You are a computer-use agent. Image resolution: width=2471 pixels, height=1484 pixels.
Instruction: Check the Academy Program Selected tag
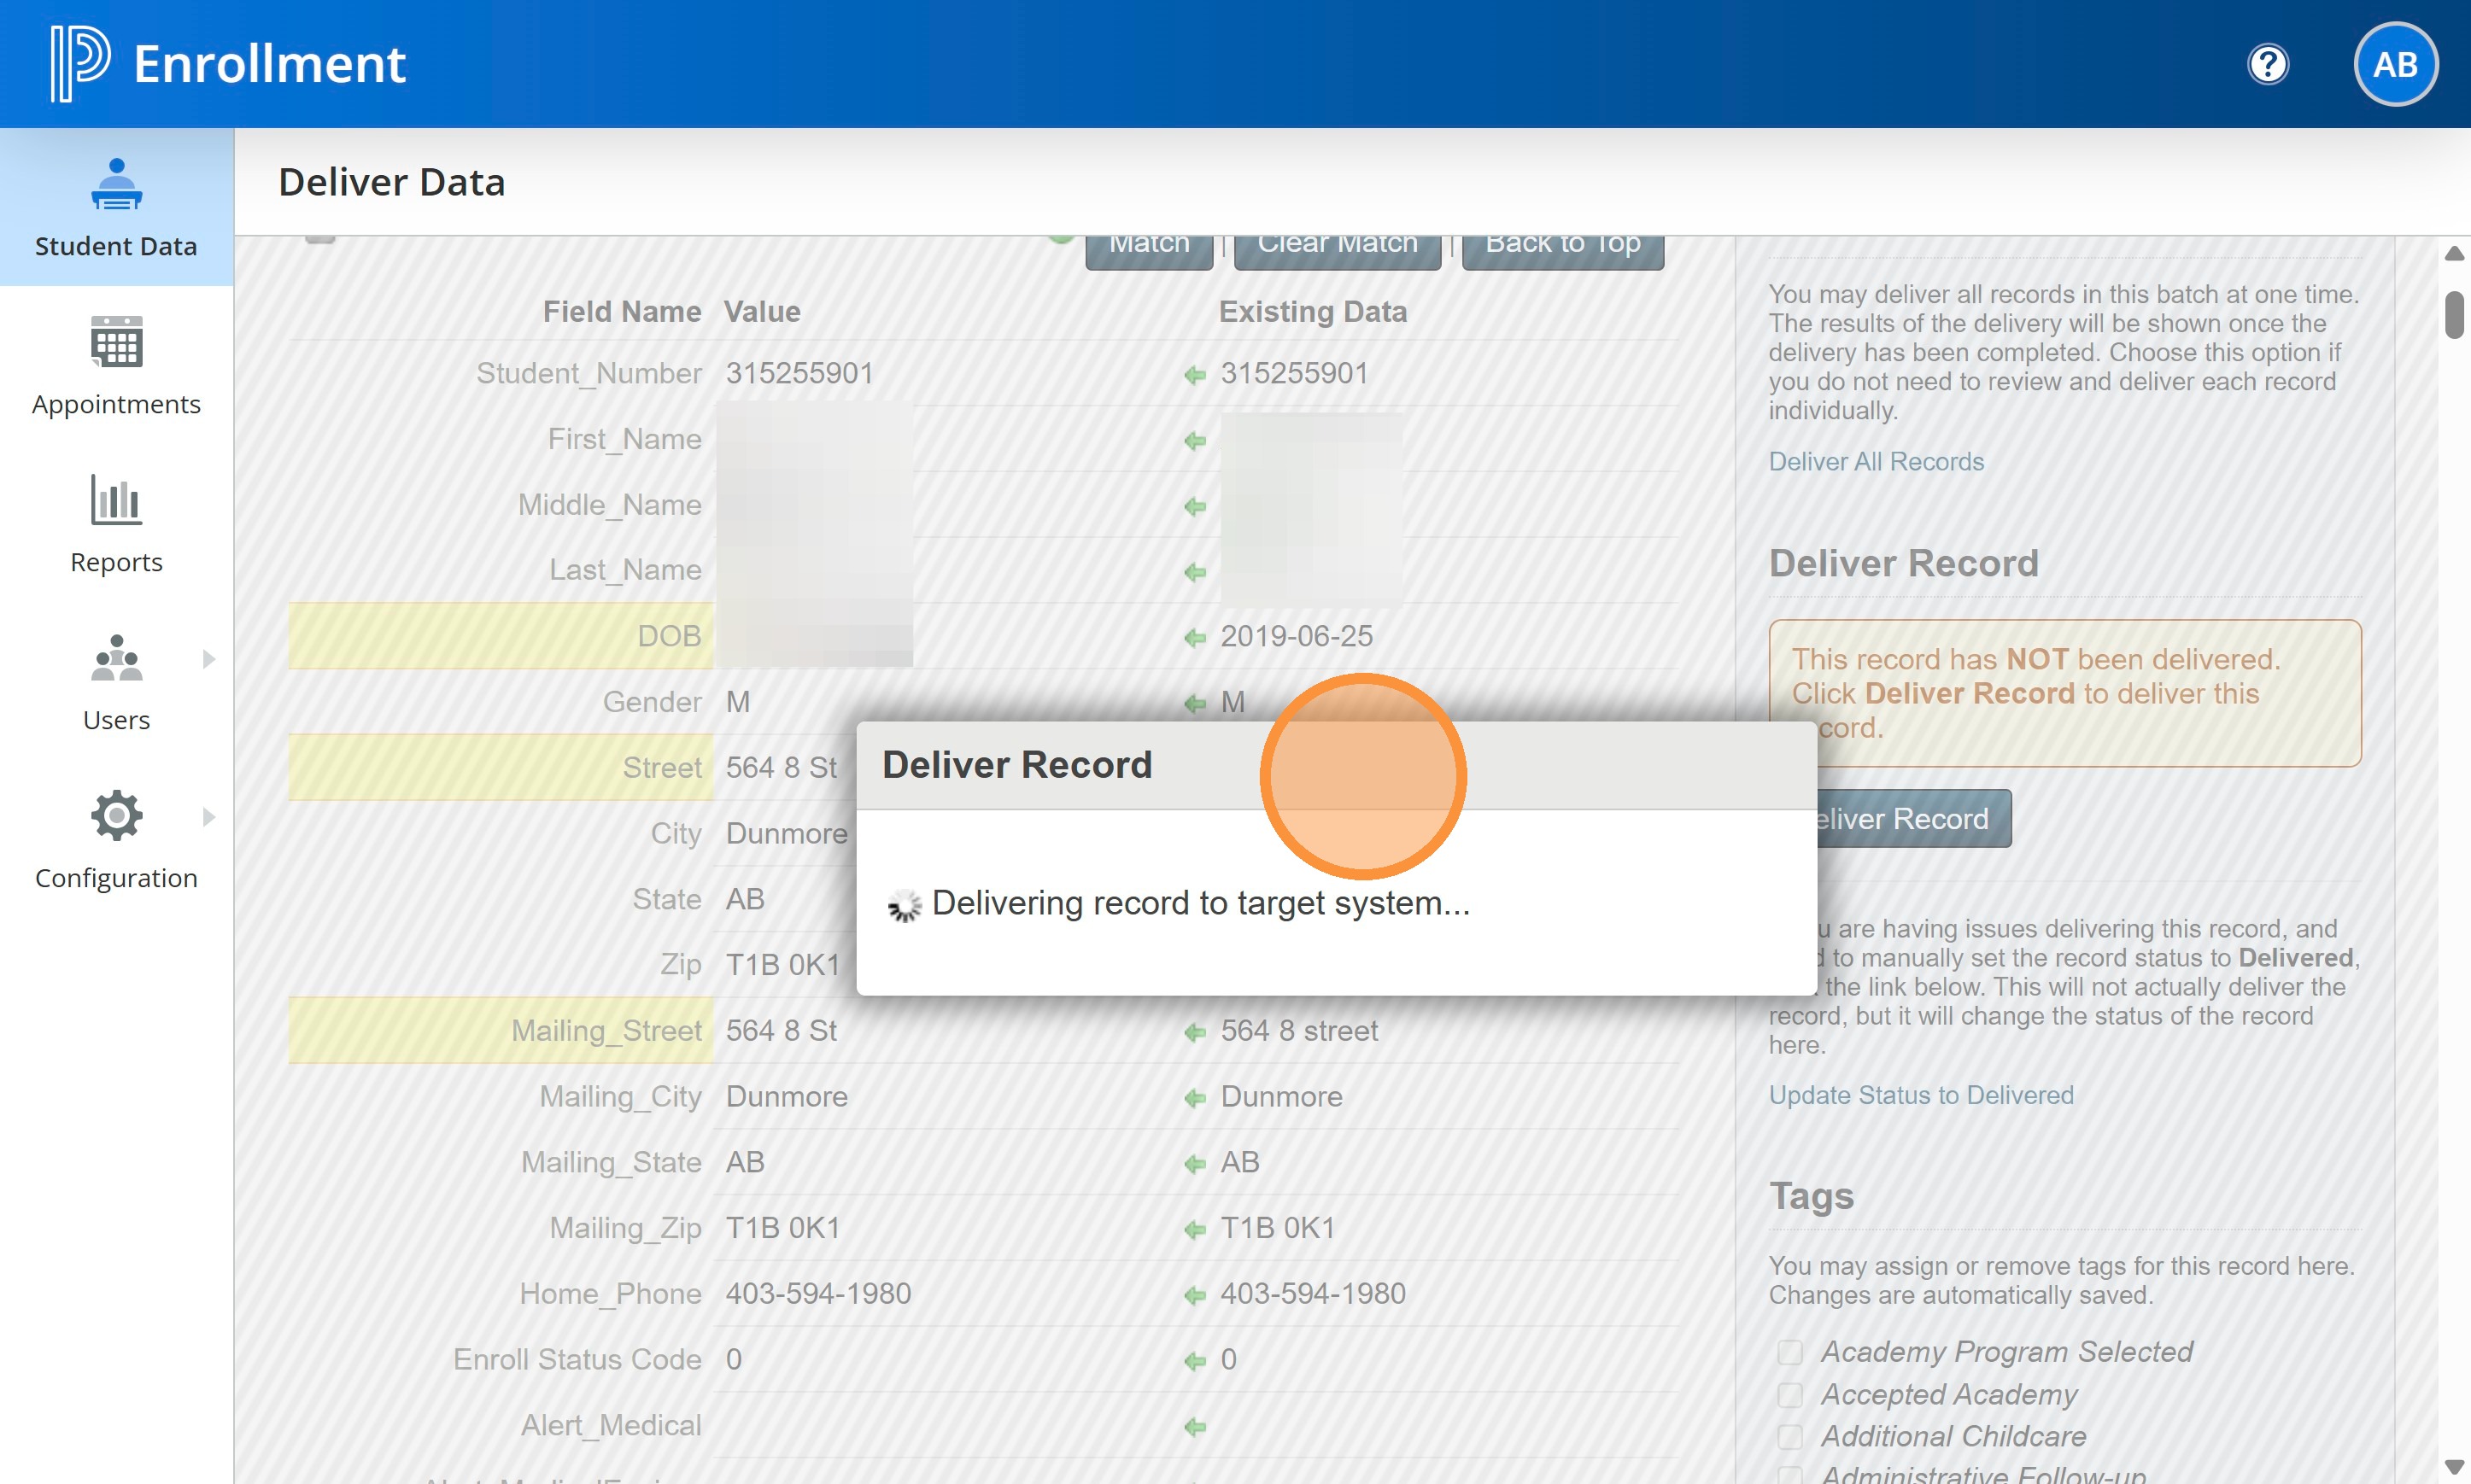click(x=1789, y=1352)
